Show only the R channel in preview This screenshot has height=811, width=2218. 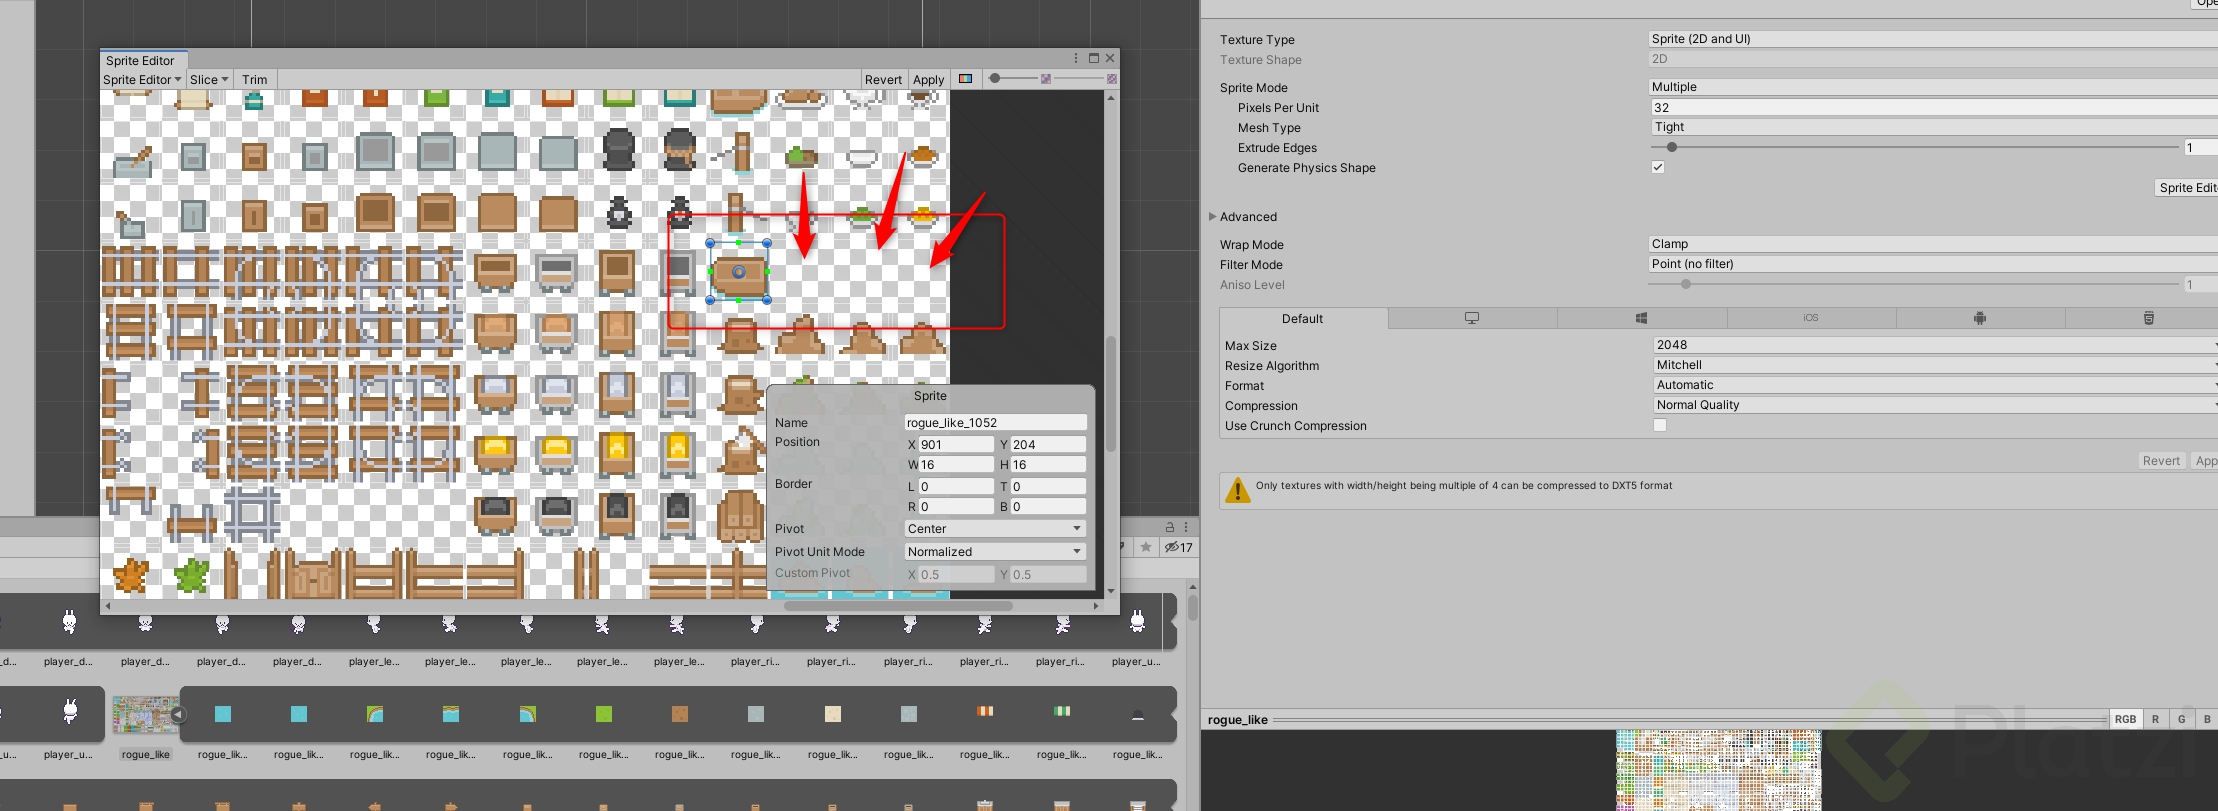[x=2155, y=719]
